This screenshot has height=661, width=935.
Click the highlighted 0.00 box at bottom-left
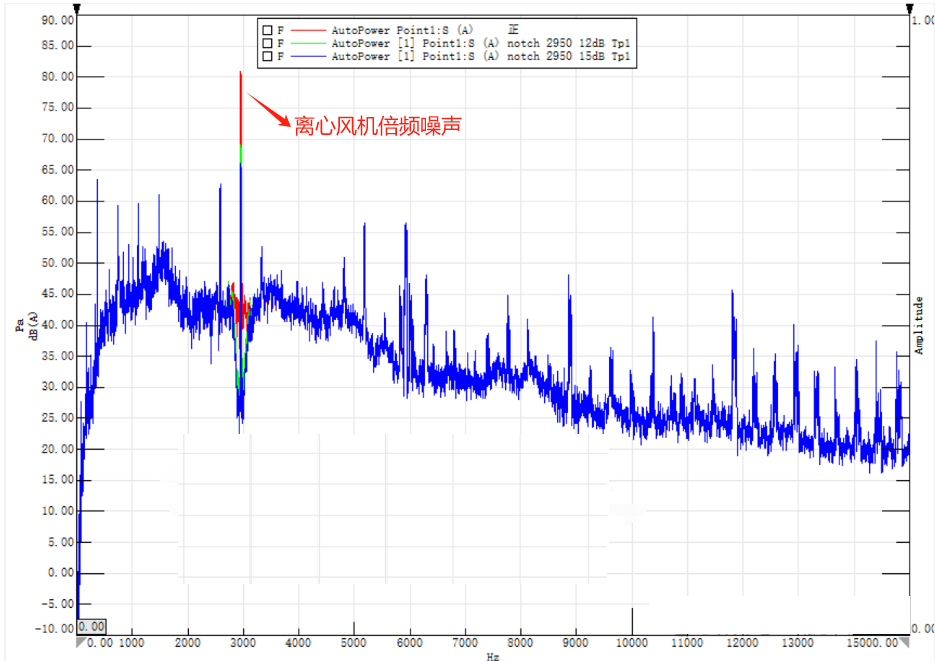[92, 626]
